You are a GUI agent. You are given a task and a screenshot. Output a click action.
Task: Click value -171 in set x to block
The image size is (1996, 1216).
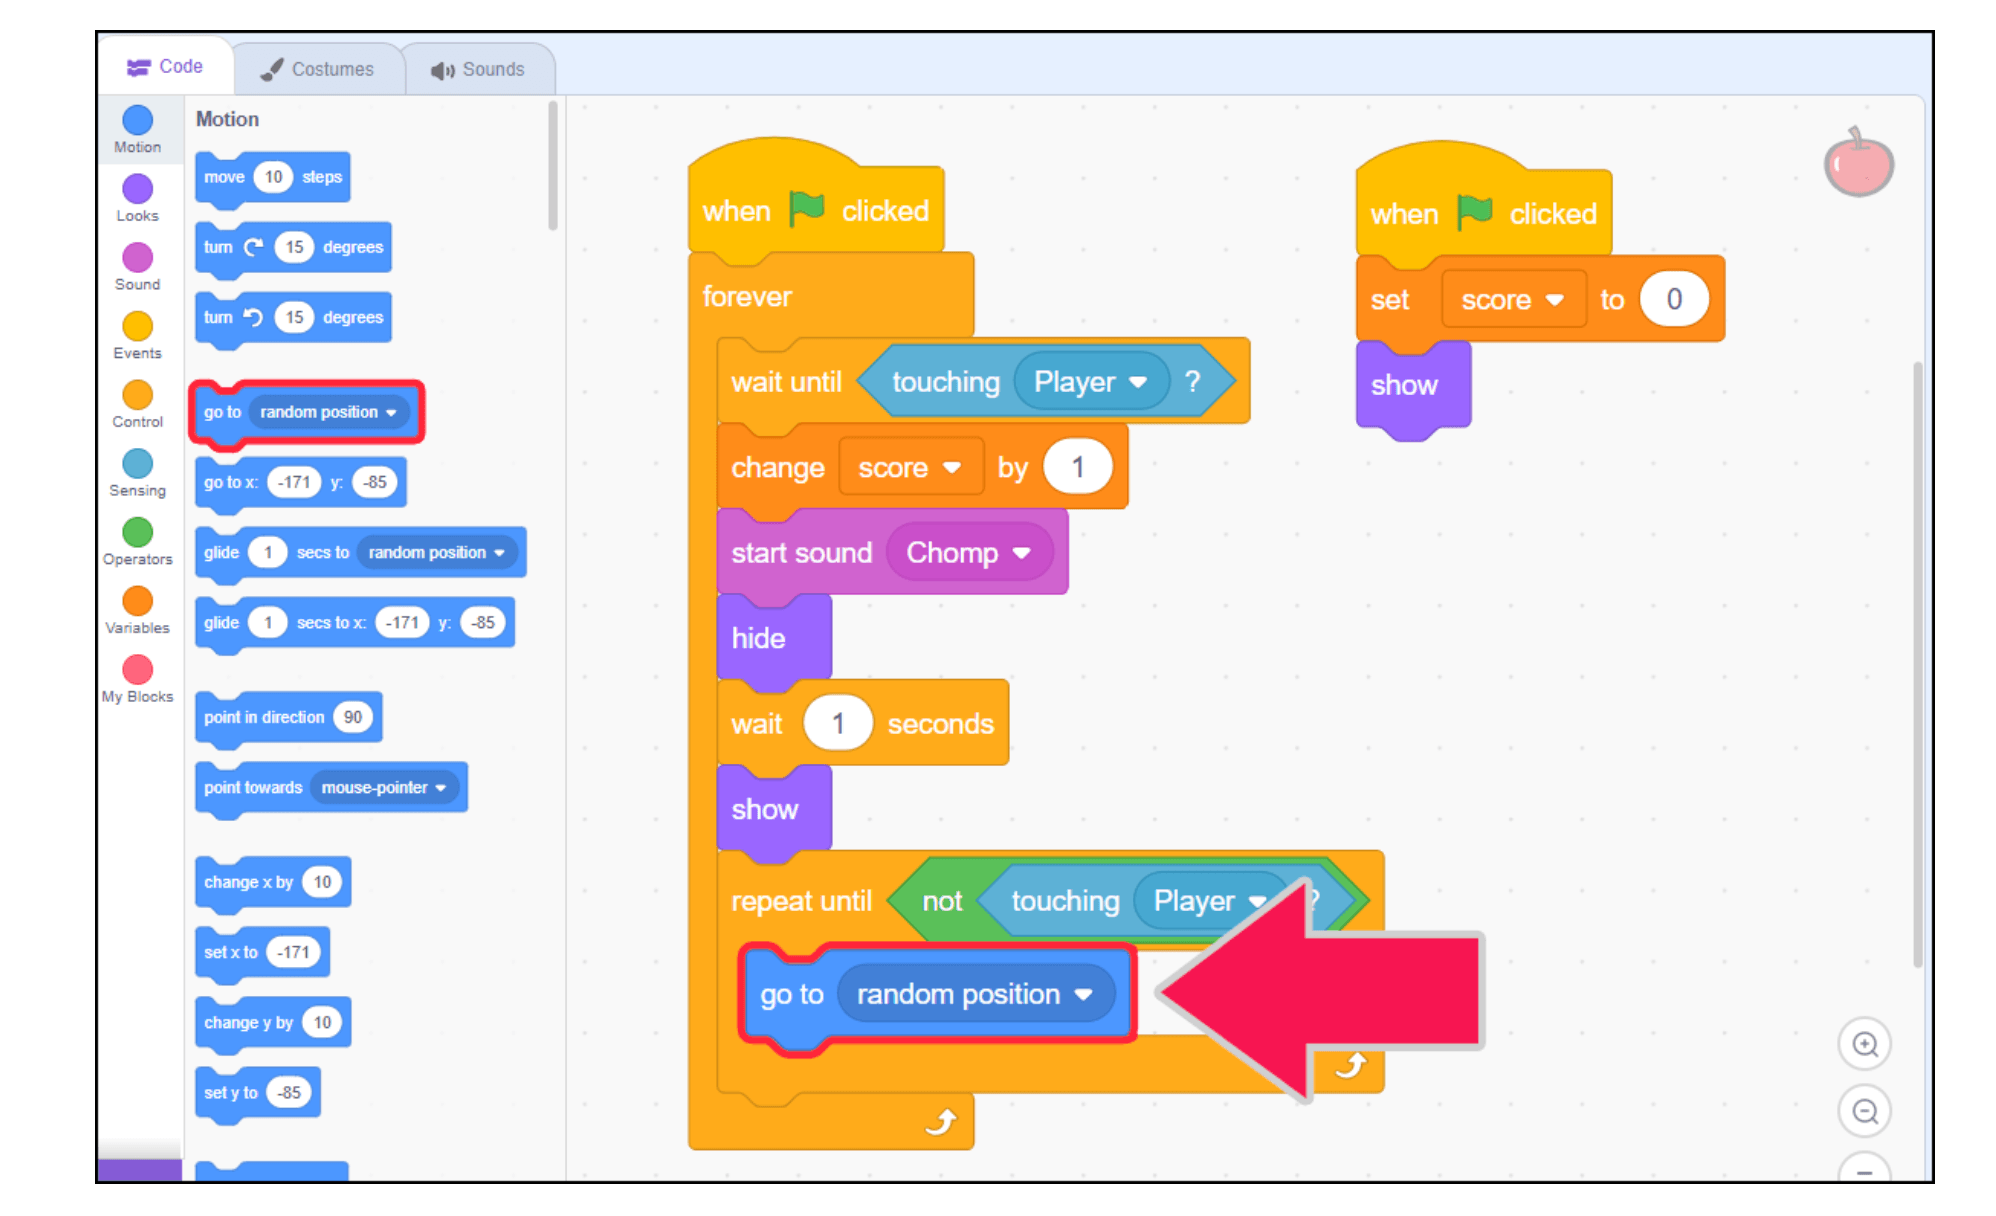pyautogui.click(x=294, y=952)
